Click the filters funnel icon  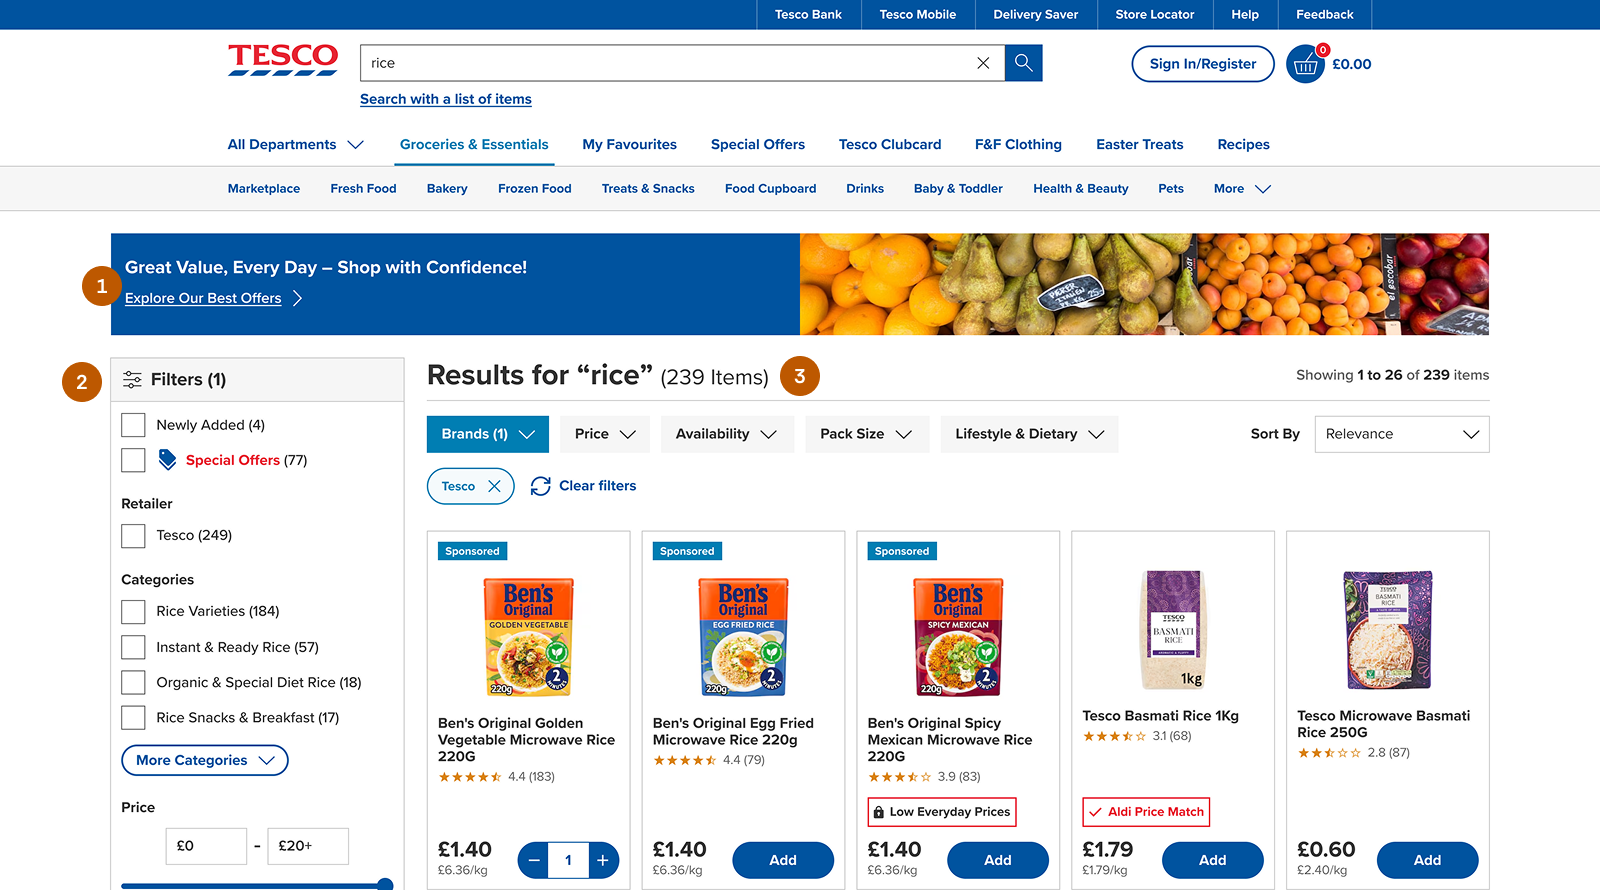click(132, 379)
